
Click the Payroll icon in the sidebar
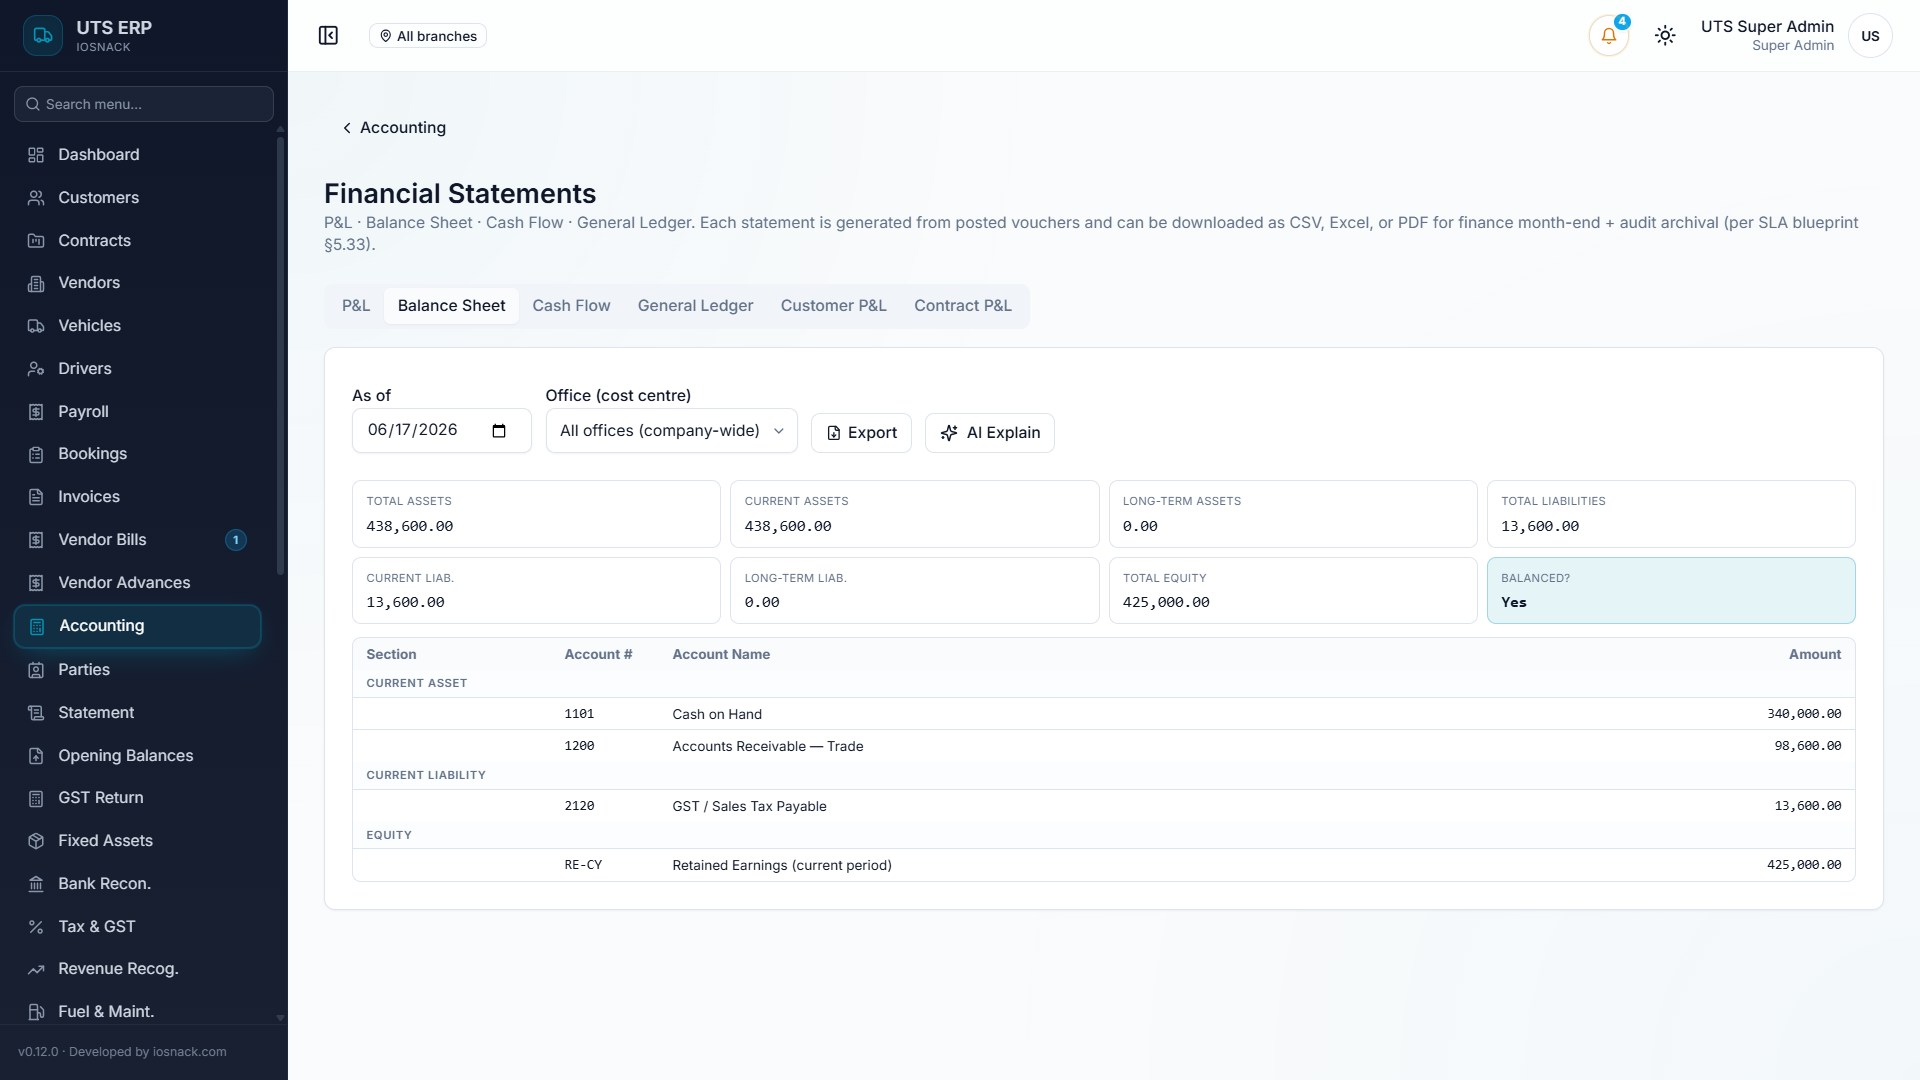click(36, 412)
